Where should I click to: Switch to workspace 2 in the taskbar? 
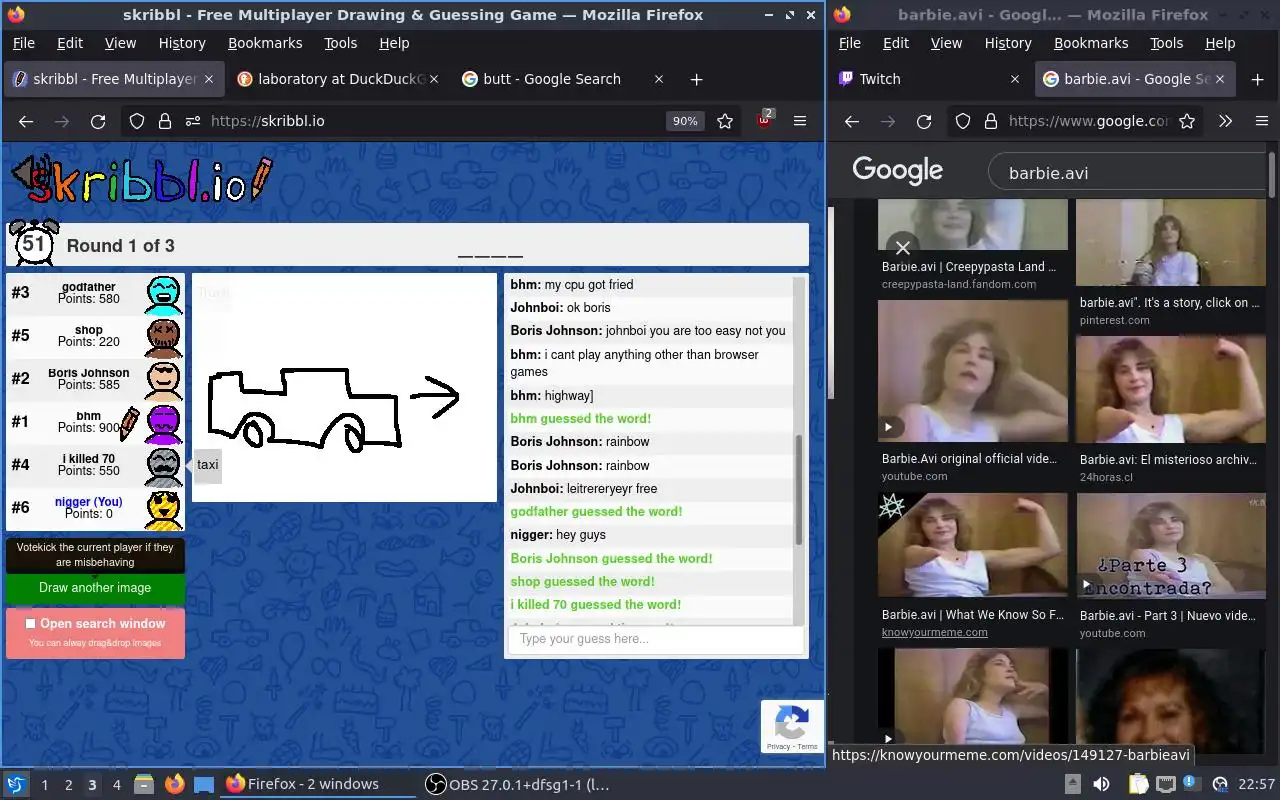[68, 785]
